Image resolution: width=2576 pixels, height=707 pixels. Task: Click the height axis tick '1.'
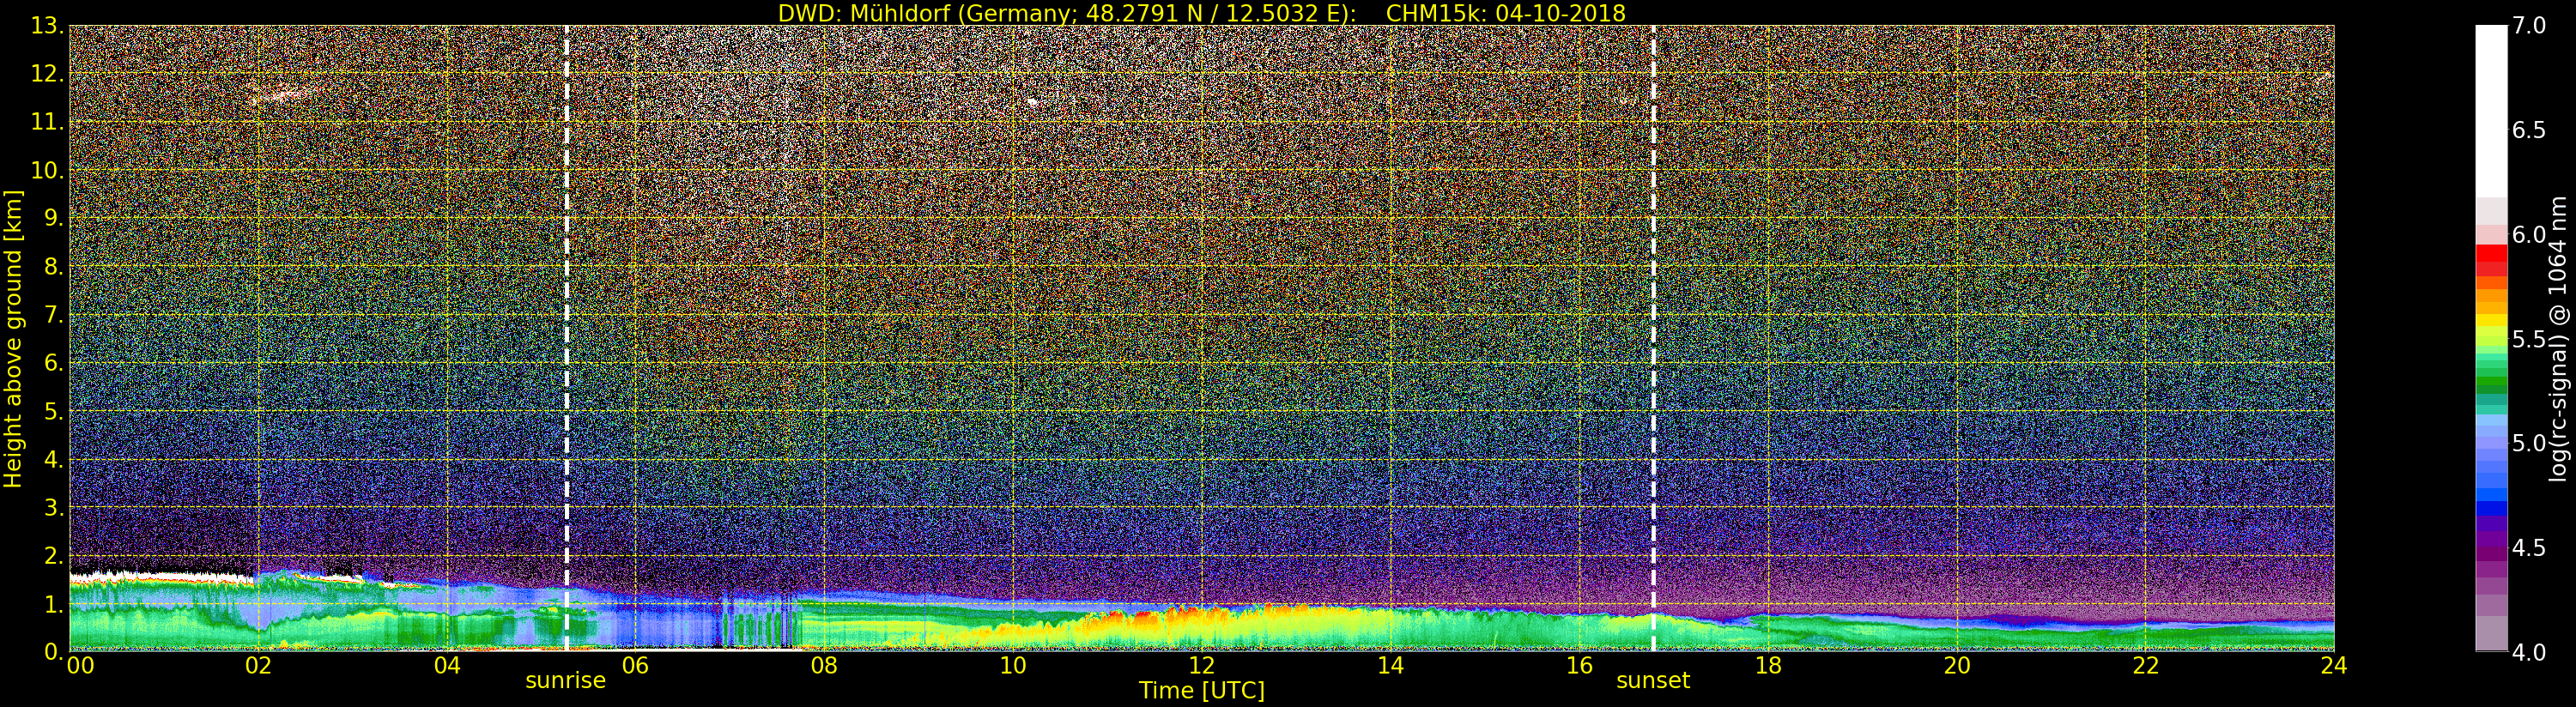[53, 603]
